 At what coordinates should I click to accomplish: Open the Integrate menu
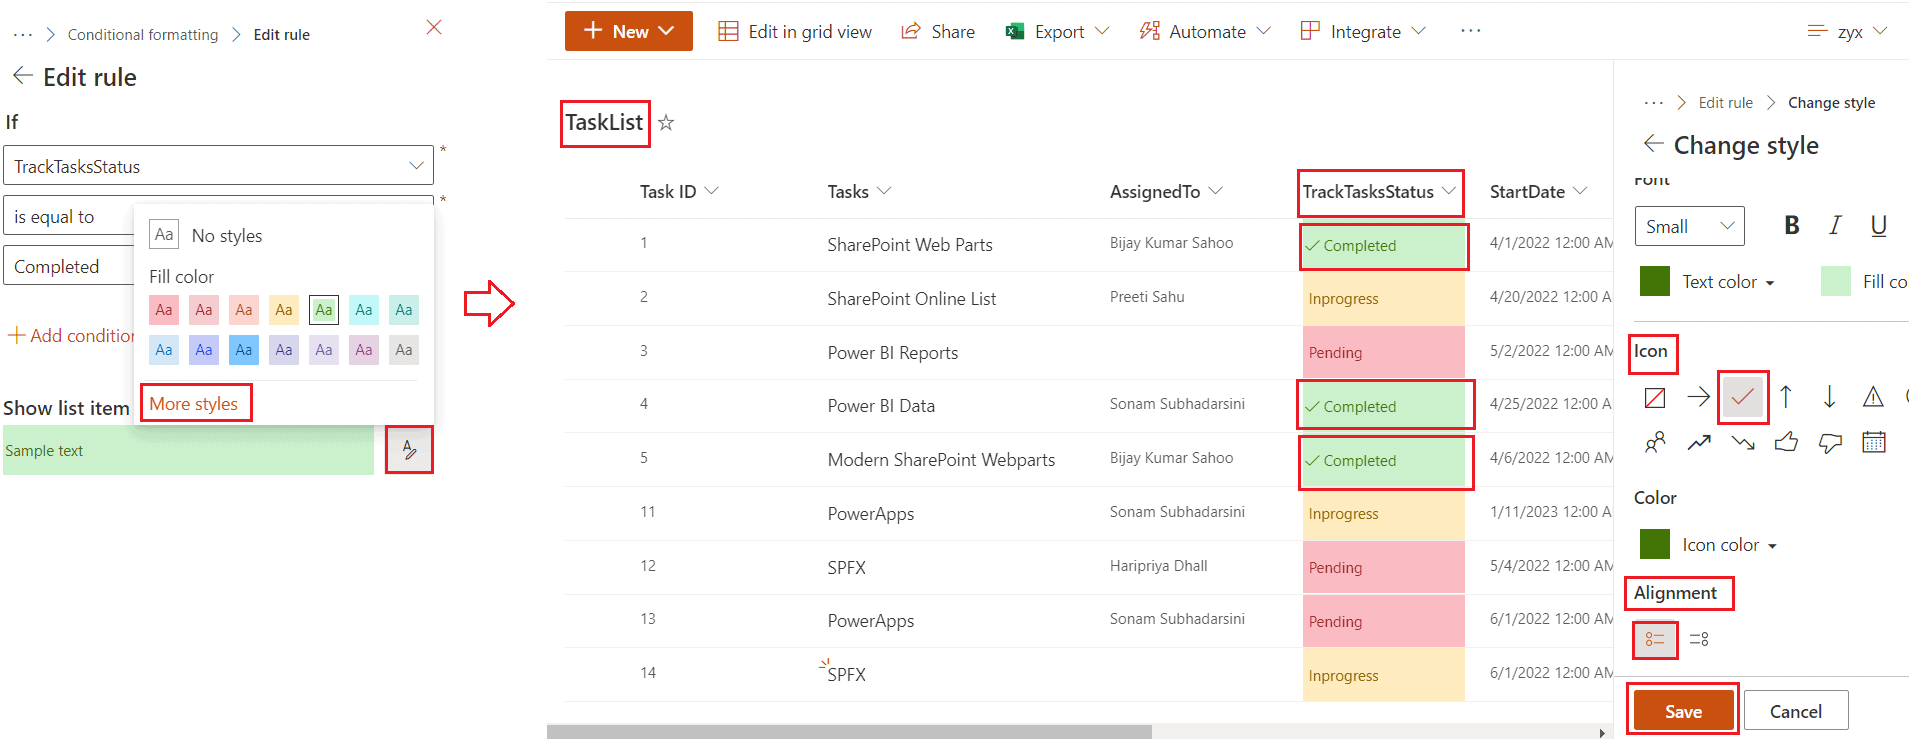(x=1363, y=32)
